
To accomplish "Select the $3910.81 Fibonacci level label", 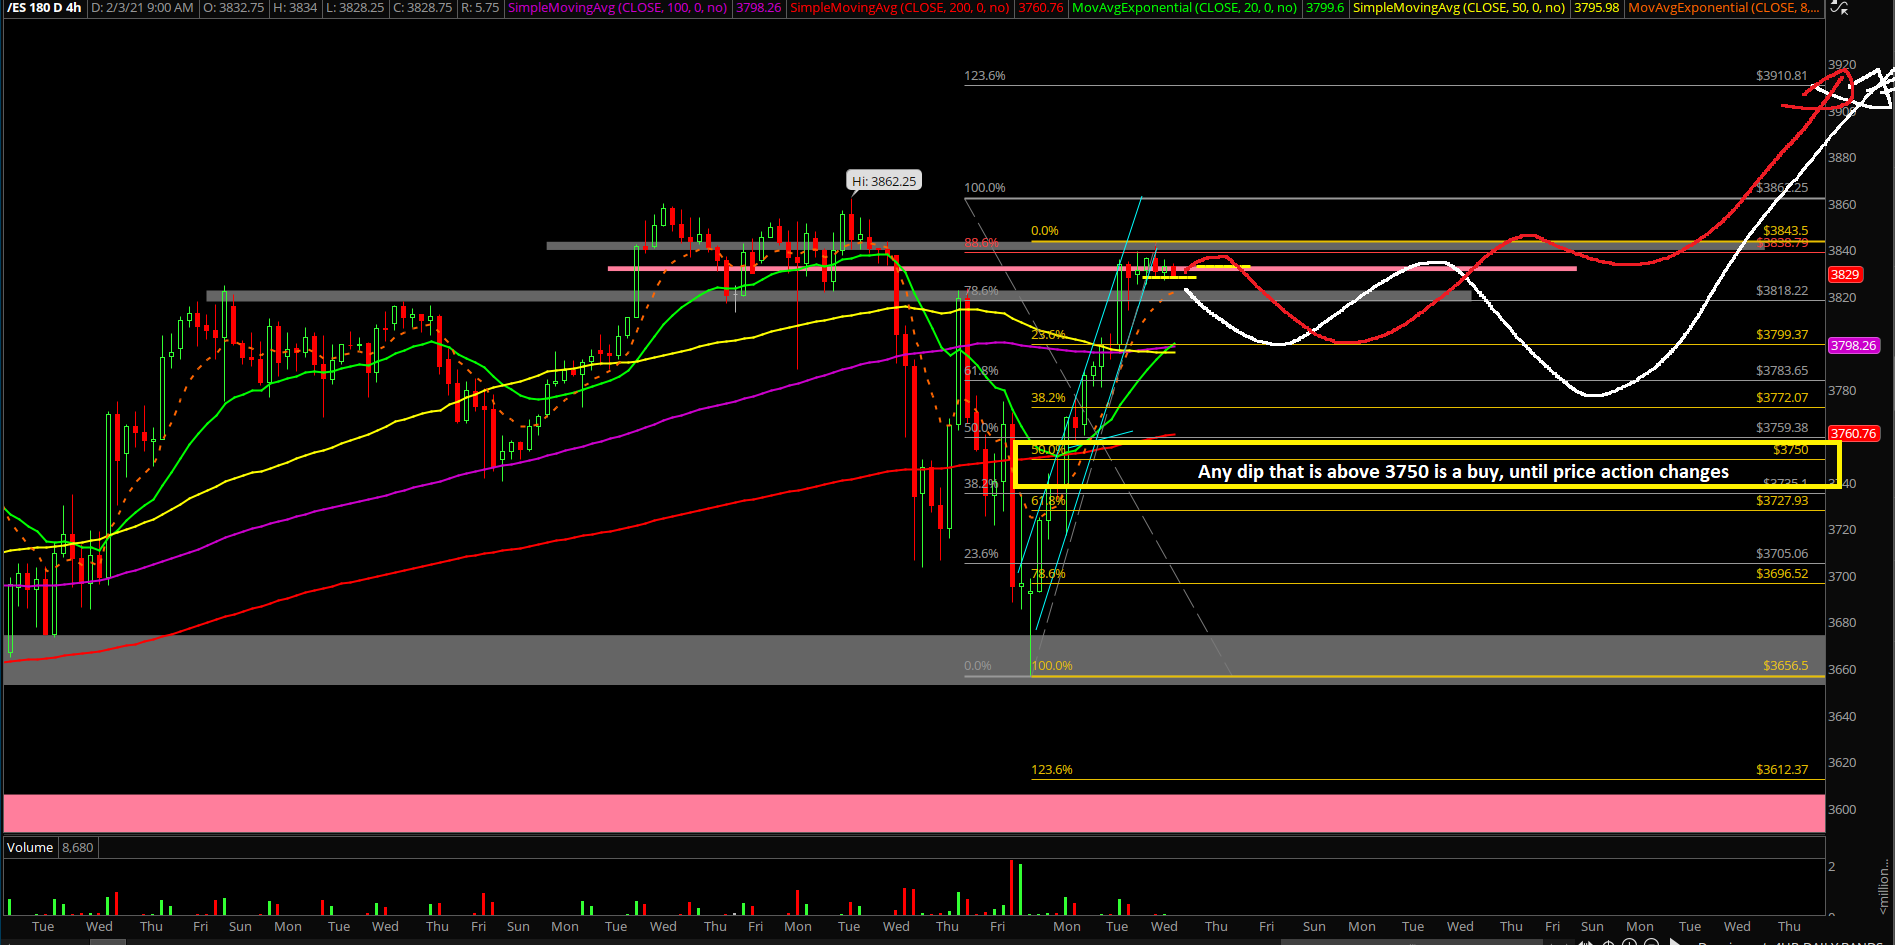I will click(1781, 76).
